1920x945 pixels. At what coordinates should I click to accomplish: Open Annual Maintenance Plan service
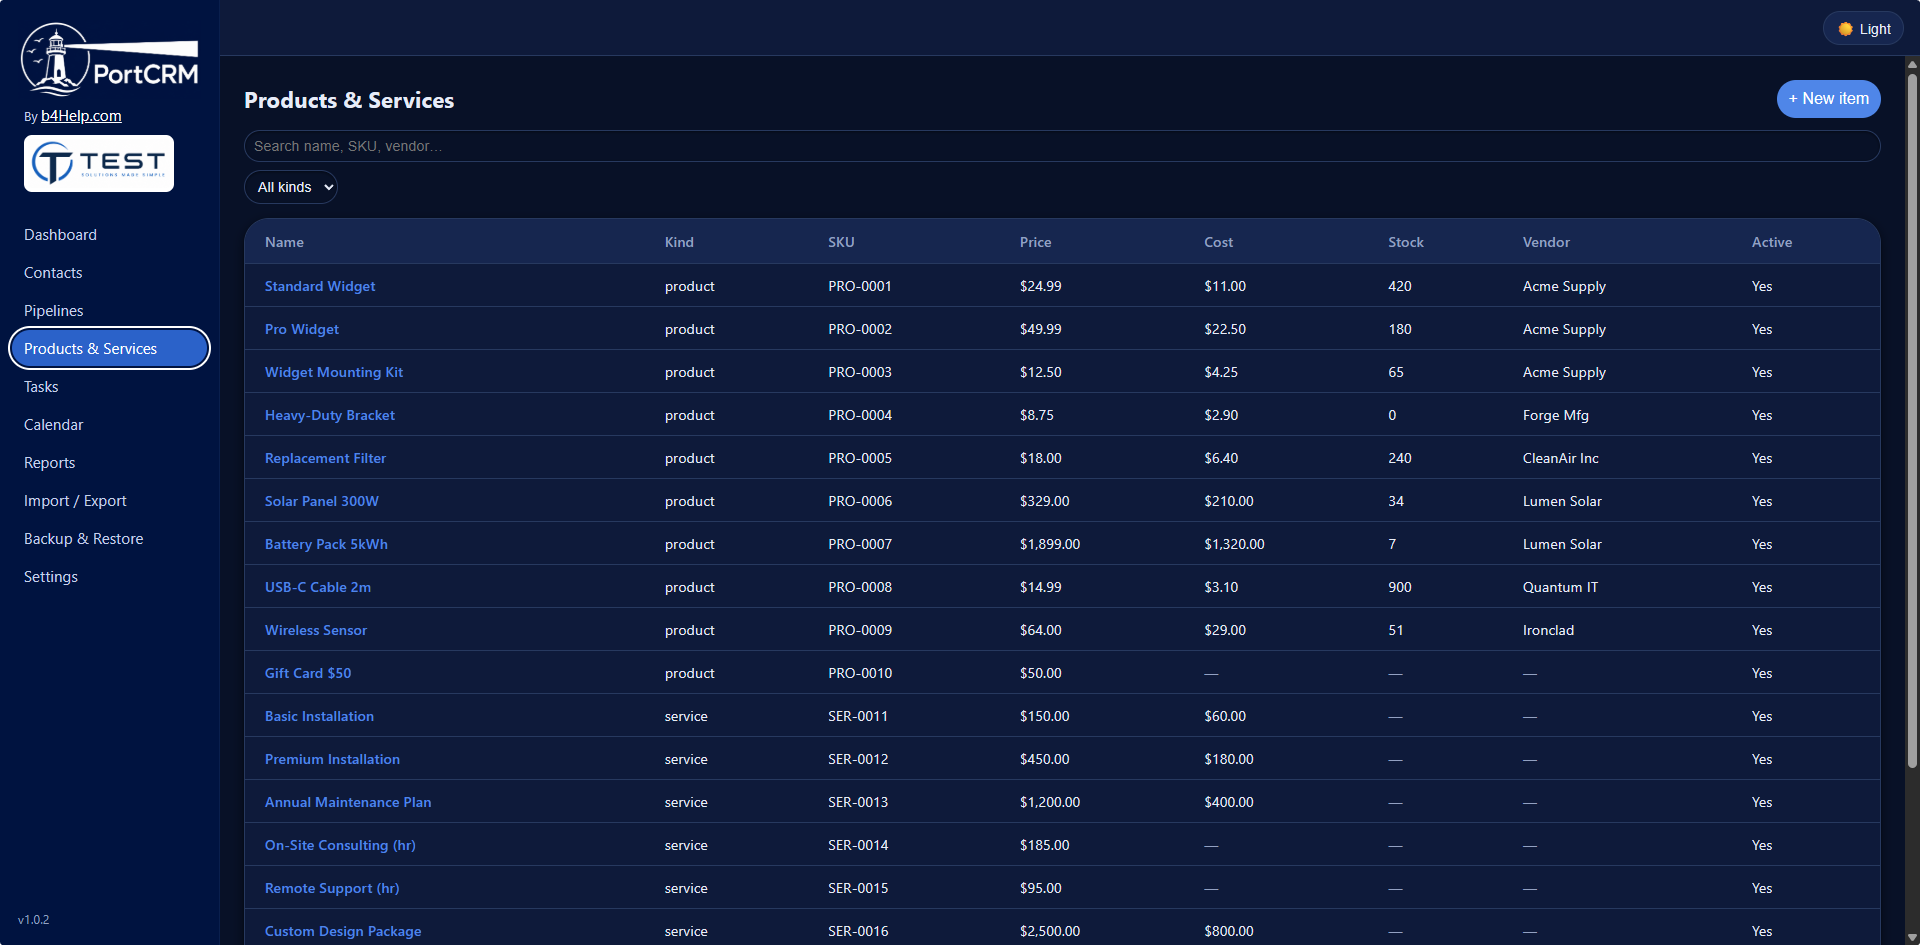(348, 802)
